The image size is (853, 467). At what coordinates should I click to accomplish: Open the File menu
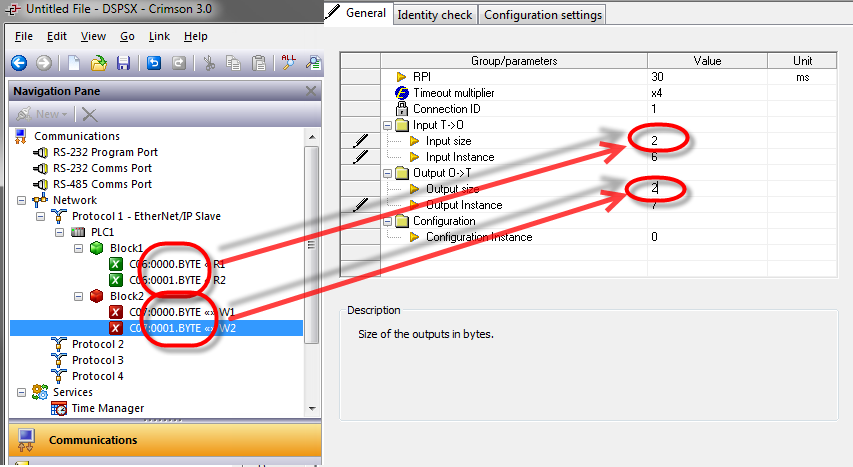(x=23, y=36)
